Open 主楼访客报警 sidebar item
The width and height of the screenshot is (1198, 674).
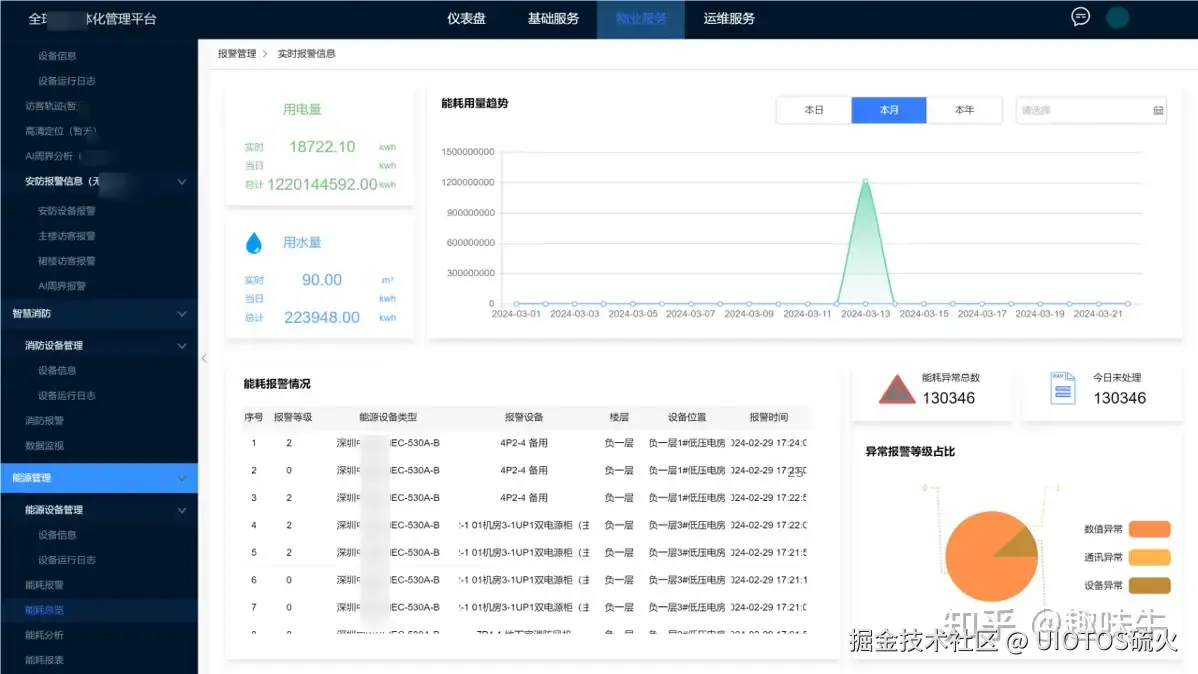(x=66, y=236)
